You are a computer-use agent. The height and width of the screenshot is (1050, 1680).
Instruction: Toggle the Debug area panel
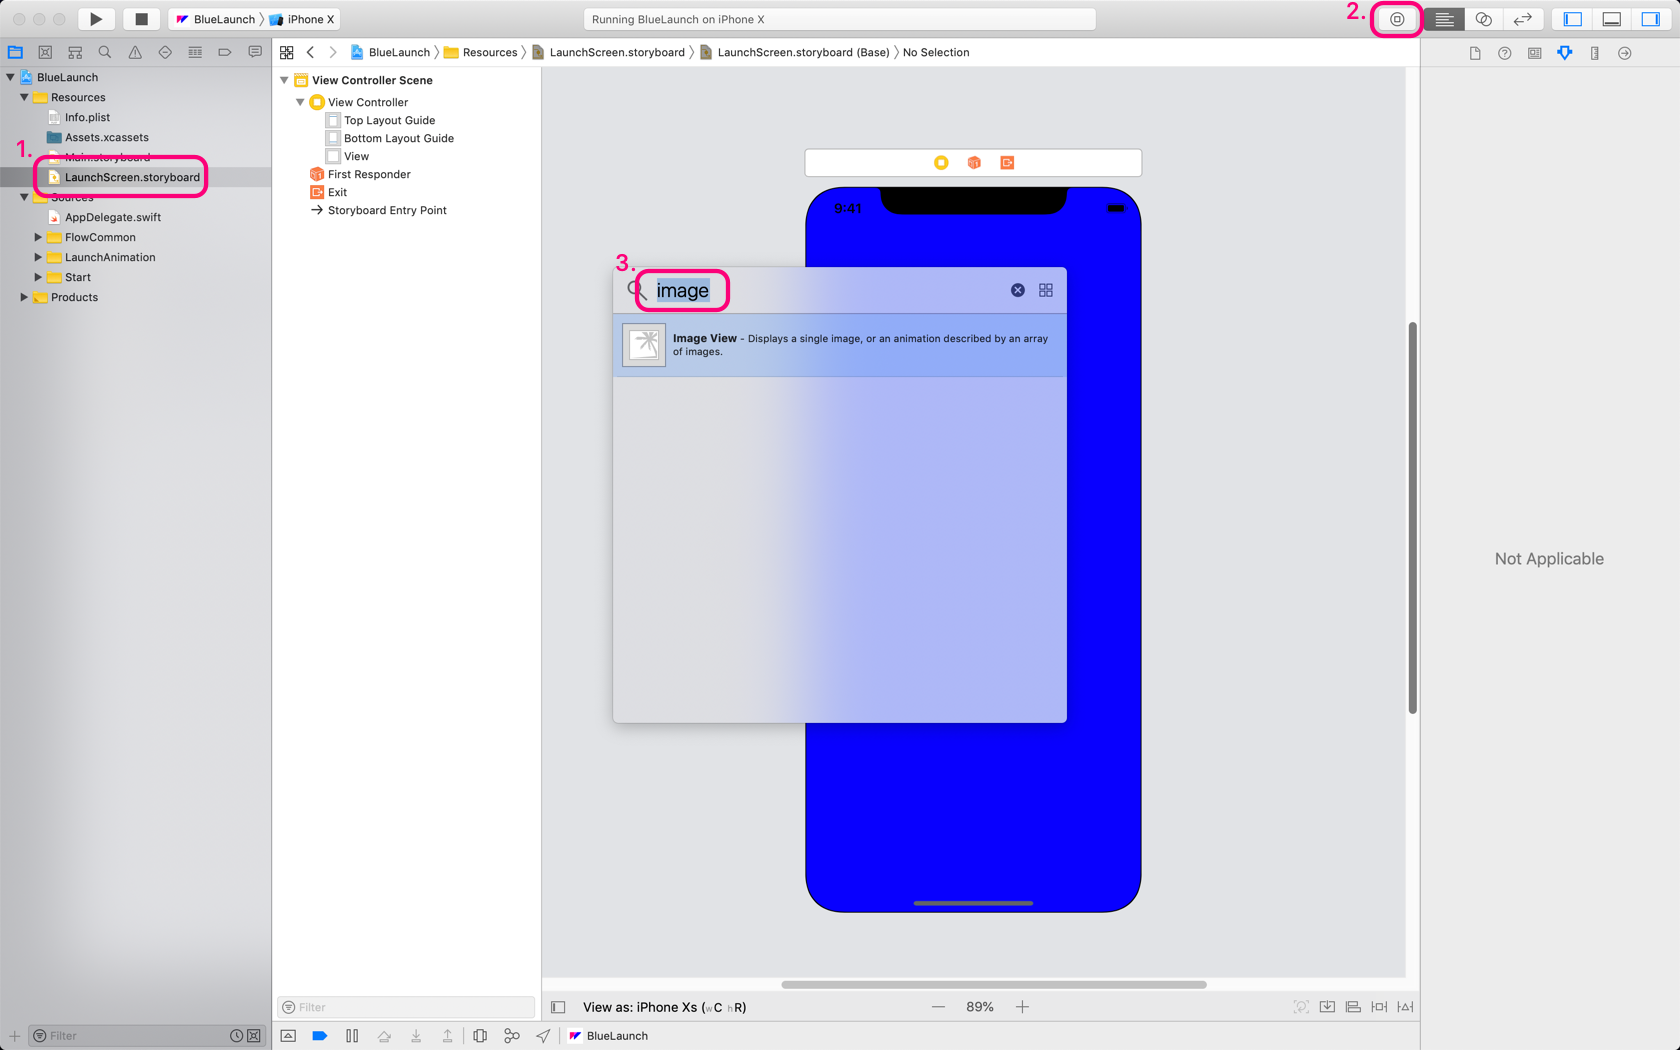pyautogui.click(x=1611, y=18)
